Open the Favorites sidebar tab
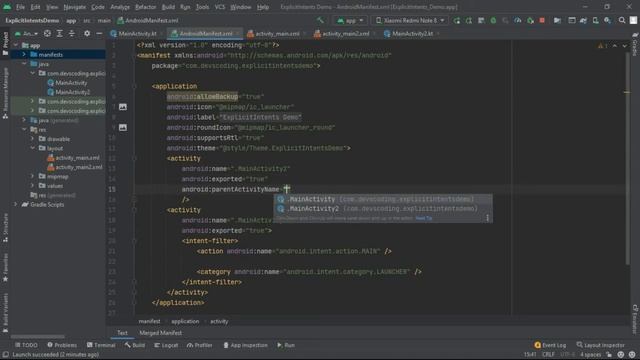The image size is (640, 360). (x=5, y=268)
